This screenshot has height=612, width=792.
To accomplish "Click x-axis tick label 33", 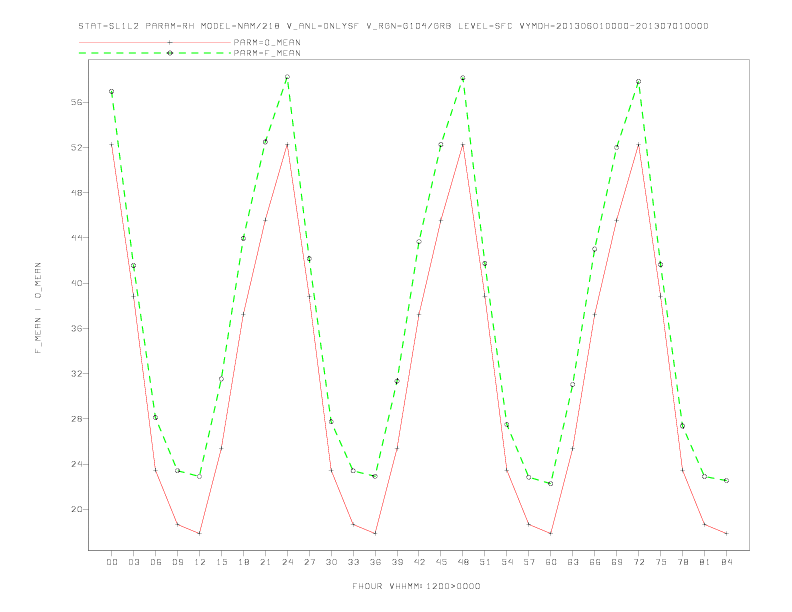I will click(x=353, y=562).
